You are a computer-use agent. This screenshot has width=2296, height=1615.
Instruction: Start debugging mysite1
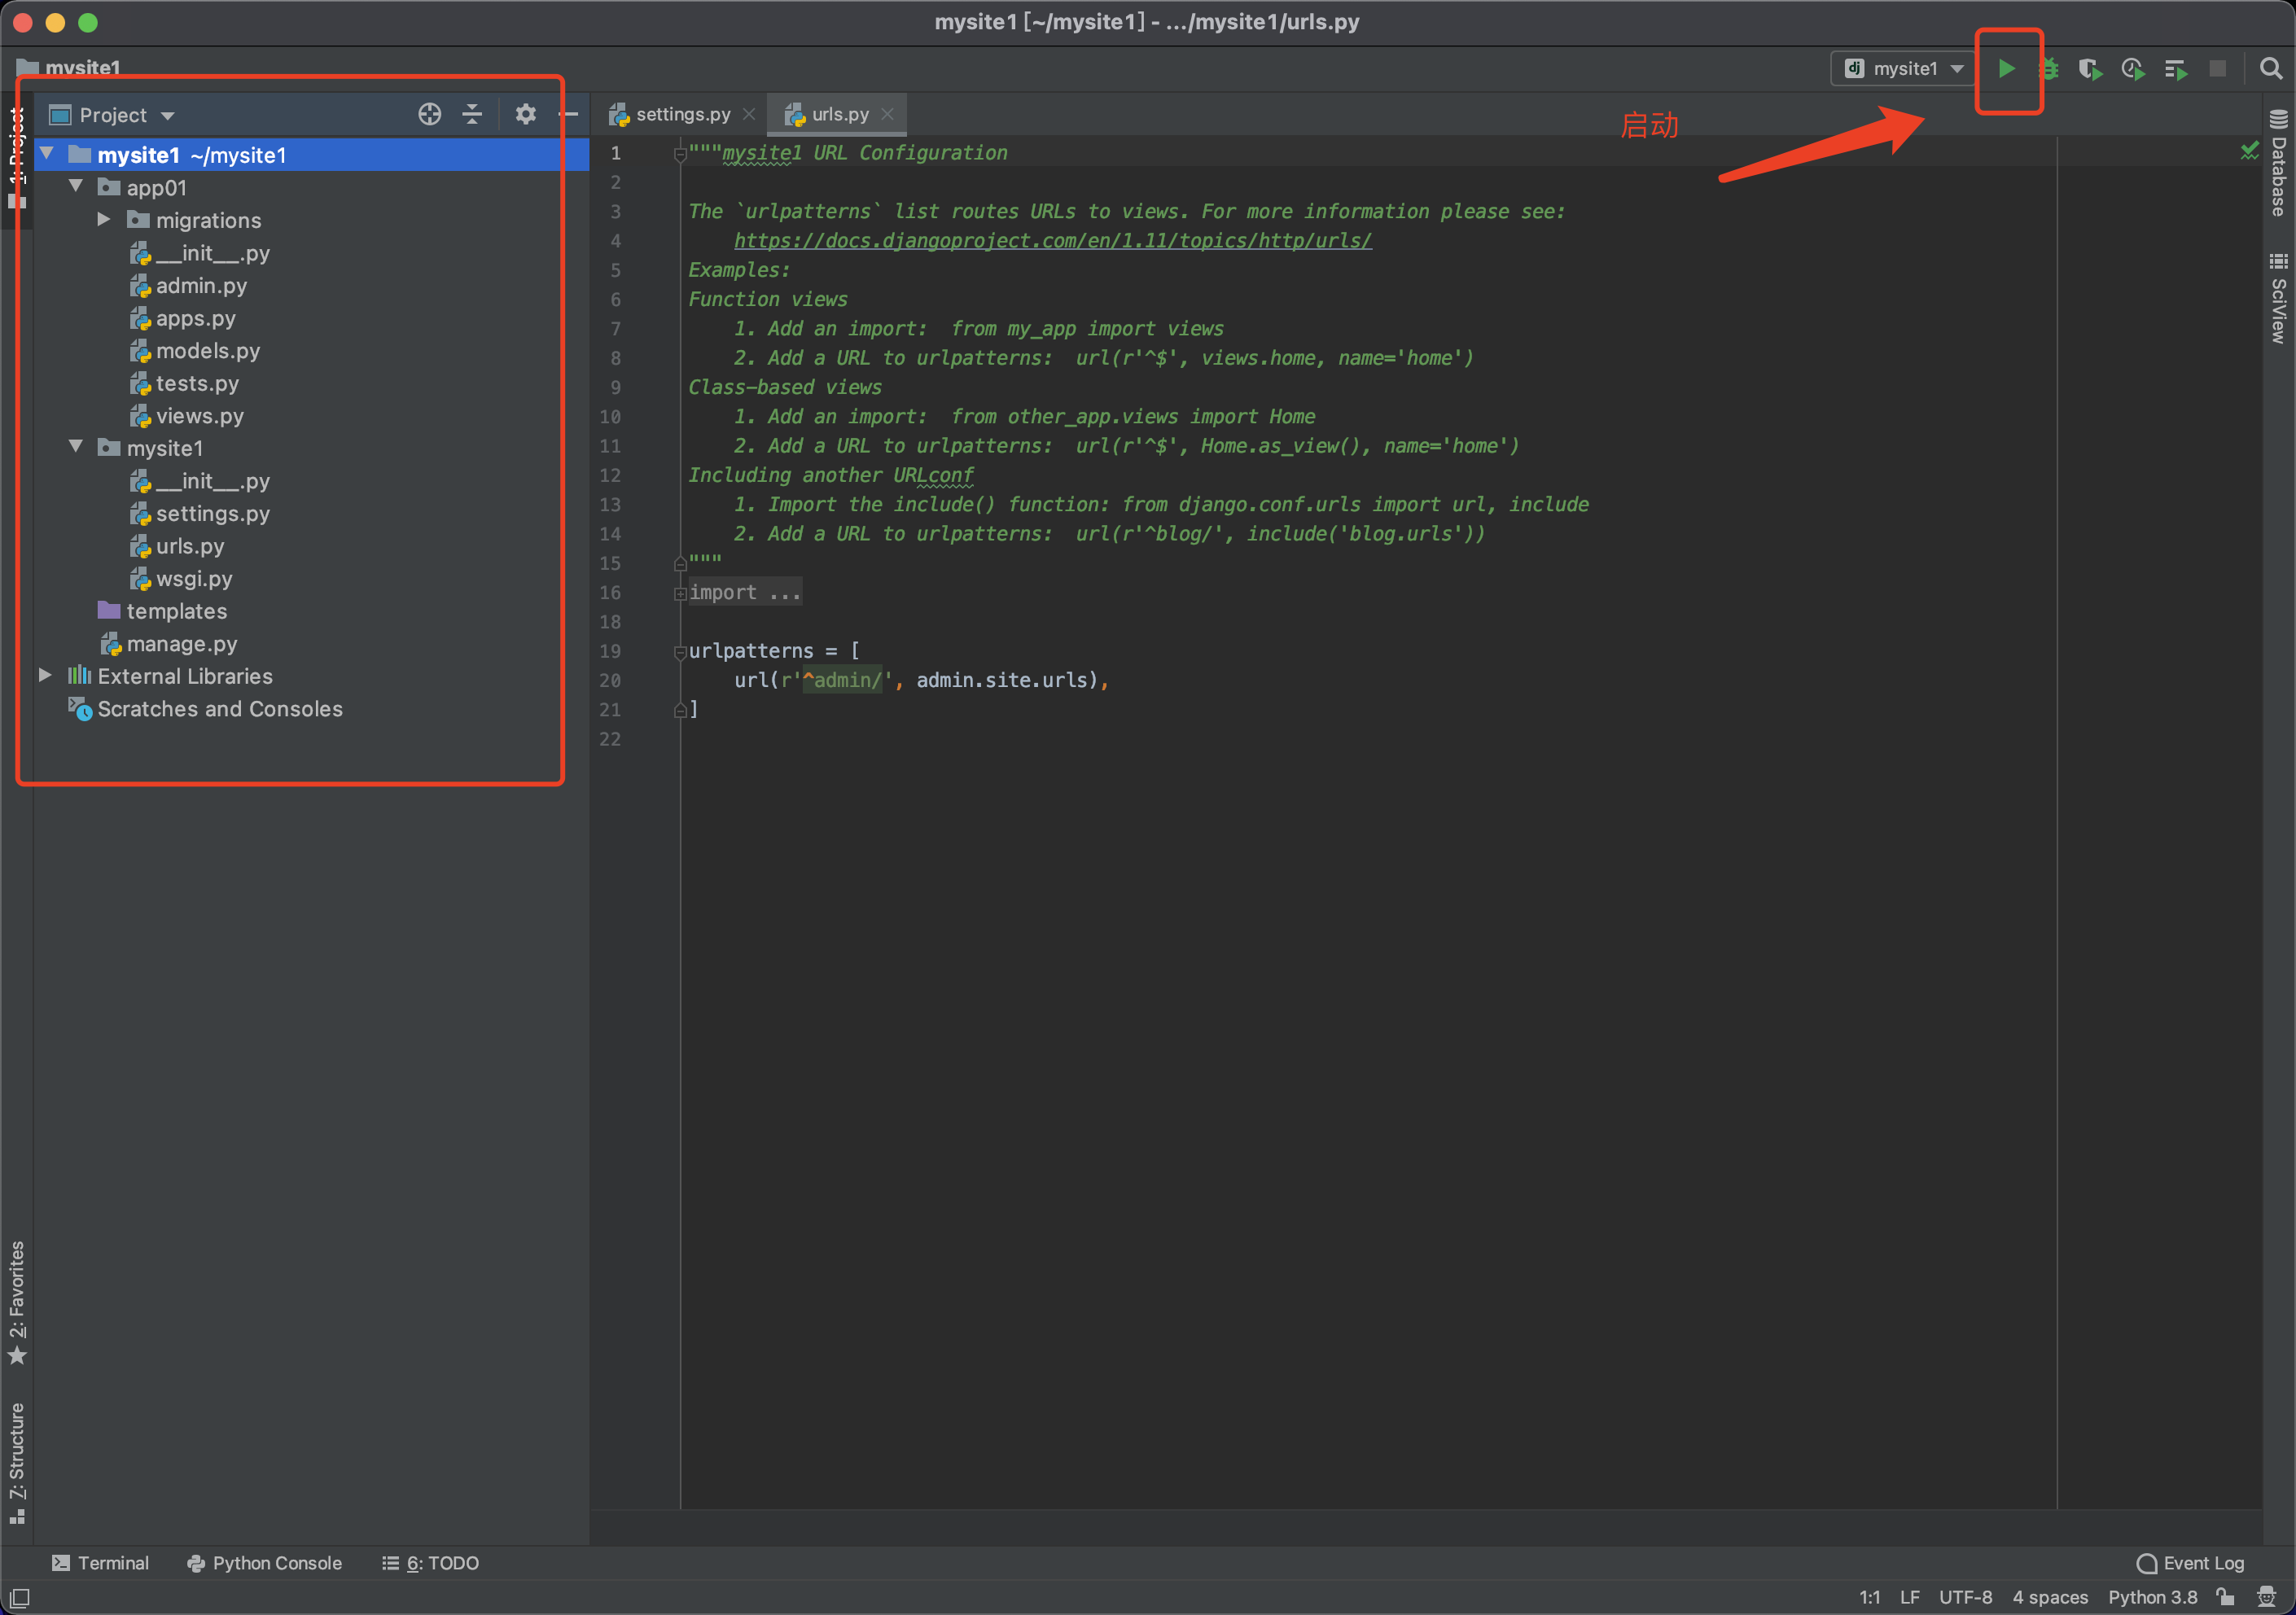[2049, 69]
